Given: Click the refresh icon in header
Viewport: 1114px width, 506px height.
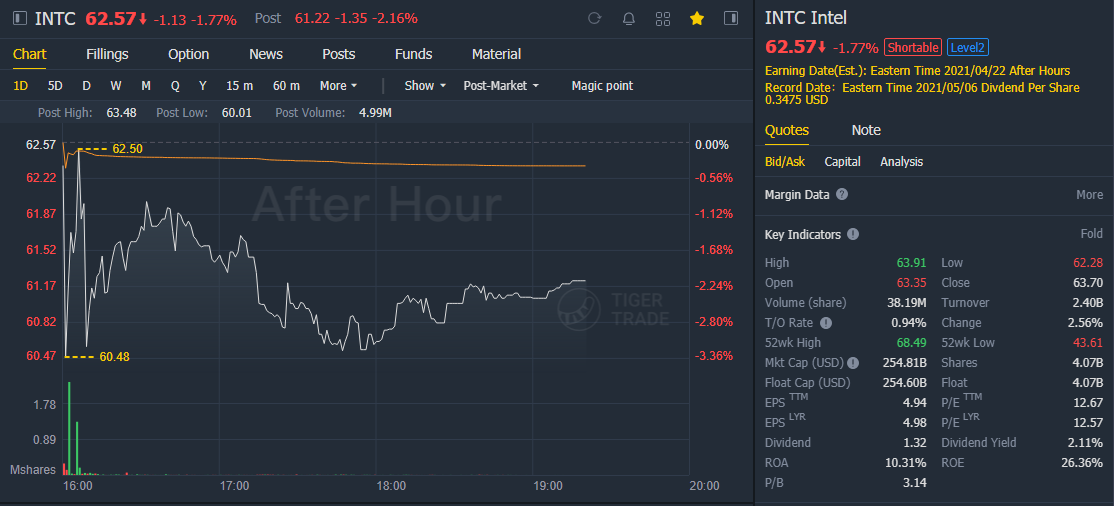Looking at the screenshot, I should [595, 18].
